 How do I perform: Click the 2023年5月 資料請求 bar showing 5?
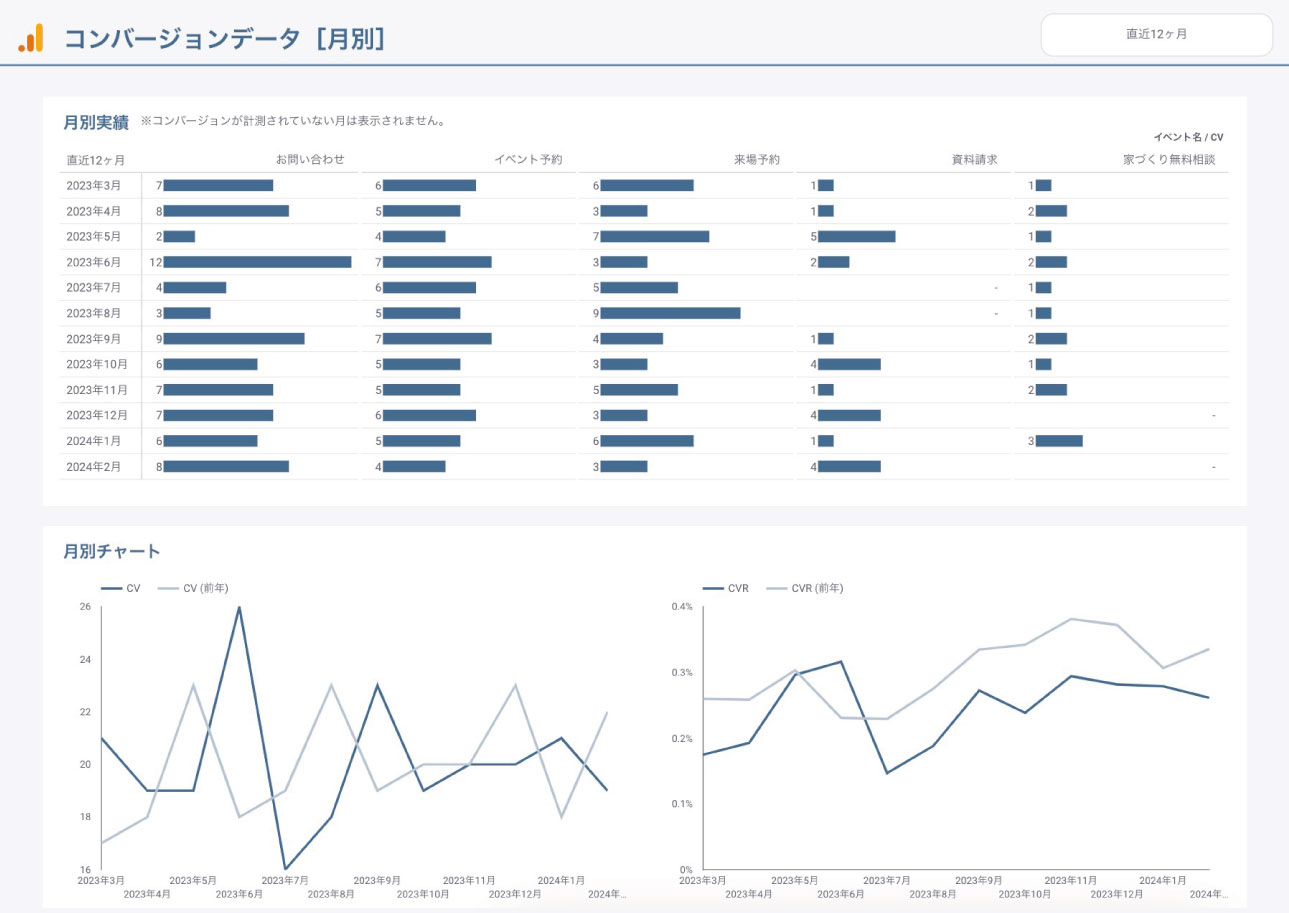click(856, 237)
